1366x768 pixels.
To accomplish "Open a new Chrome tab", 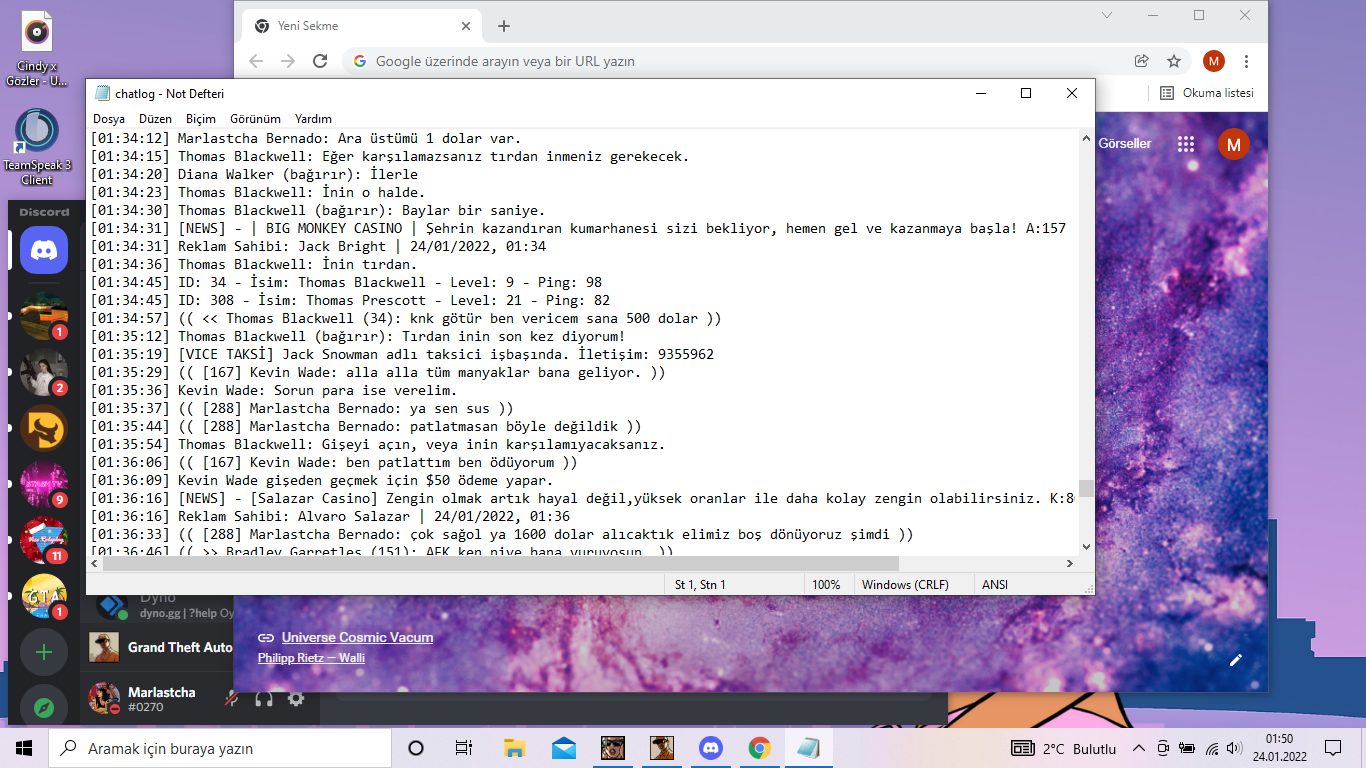I will point(504,26).
